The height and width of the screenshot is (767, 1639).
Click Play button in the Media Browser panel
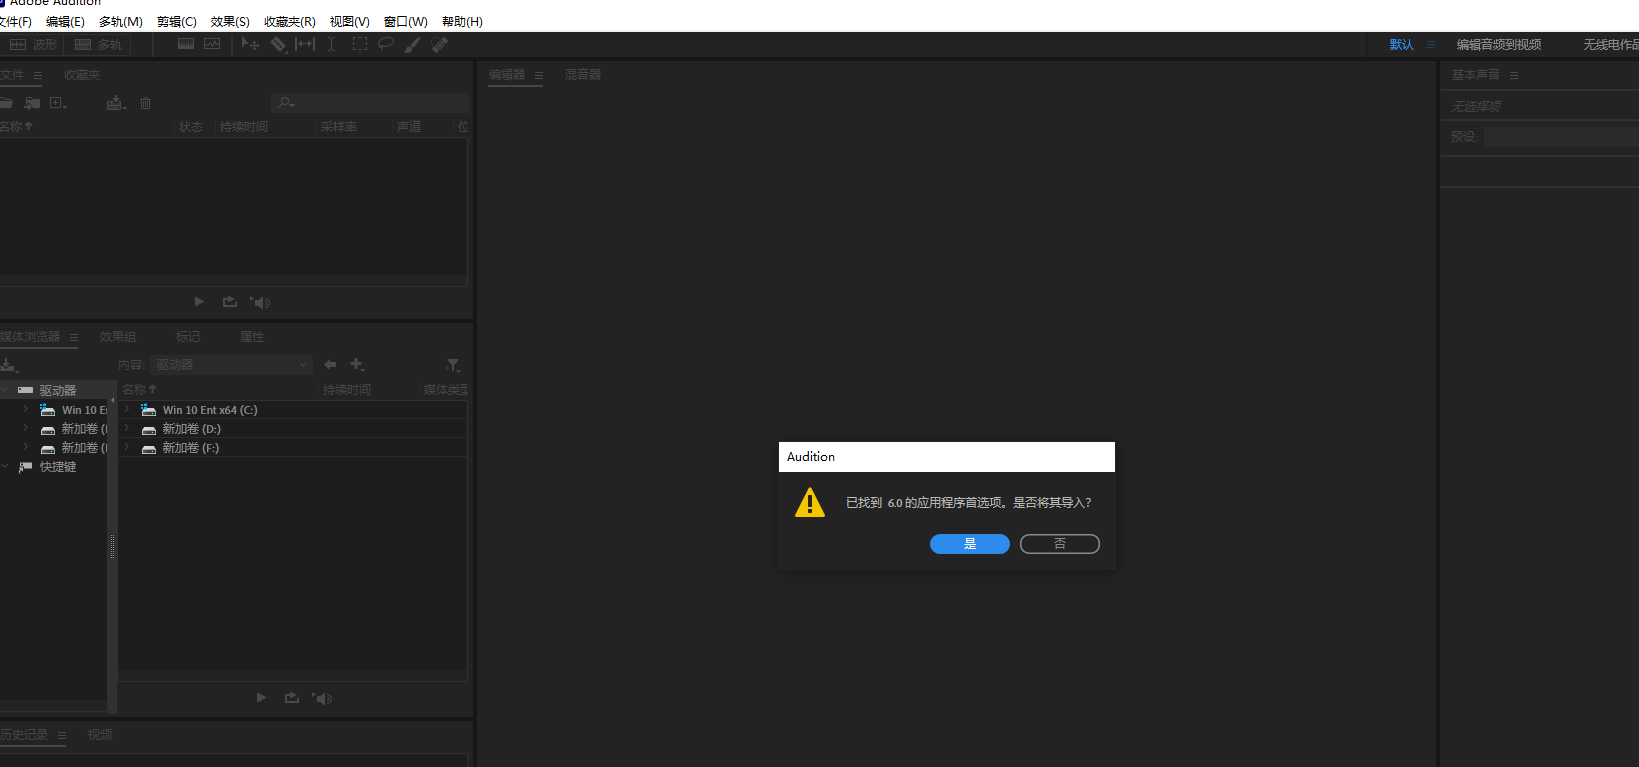pyautogui.click(x=261, y=698)
